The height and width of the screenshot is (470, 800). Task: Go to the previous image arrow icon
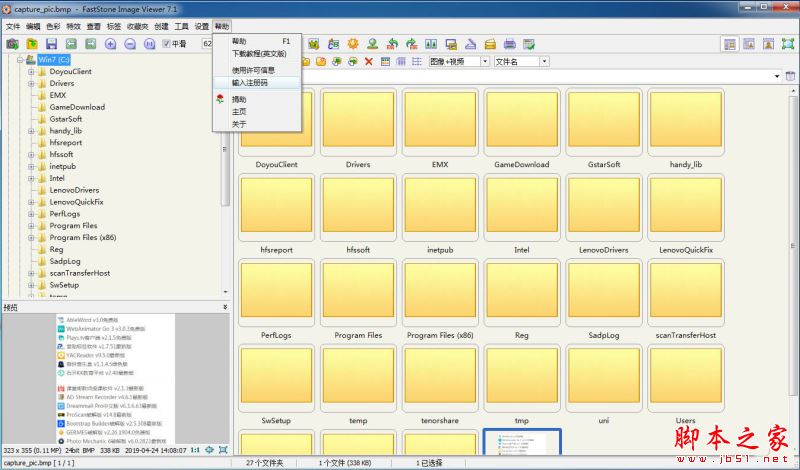coord(71,44)
